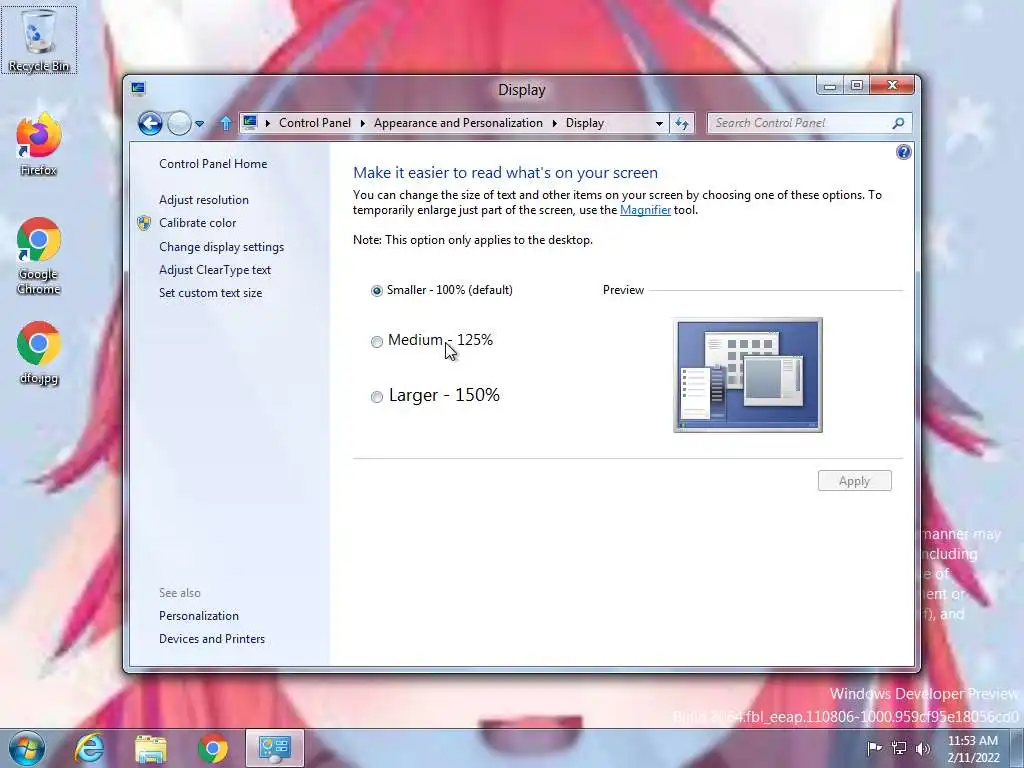Click the Display window title bar icon

click(x=138, y=89)
